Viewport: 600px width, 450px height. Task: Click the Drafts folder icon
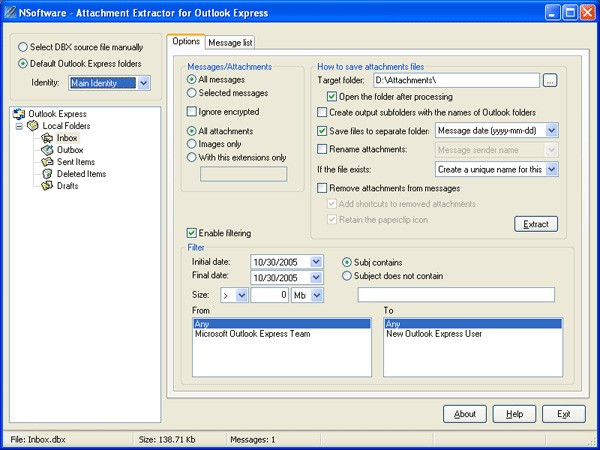pyautogui.click(x=47, y=186)
